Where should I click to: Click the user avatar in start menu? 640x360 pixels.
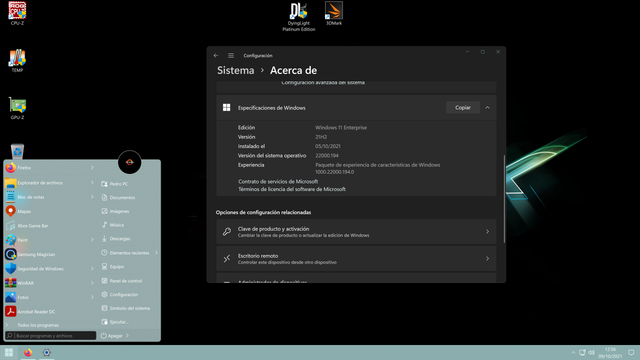coord(129,162)
